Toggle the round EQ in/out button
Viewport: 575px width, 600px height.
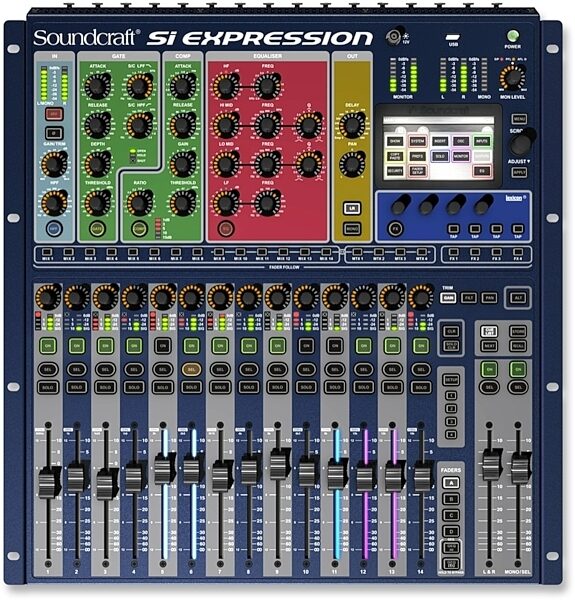(x=226, y=228)
